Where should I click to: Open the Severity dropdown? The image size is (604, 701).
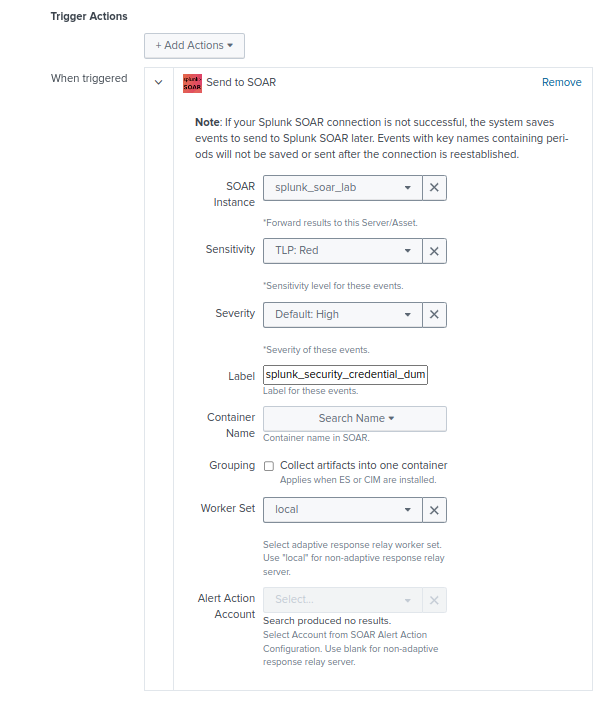(342, 314)
